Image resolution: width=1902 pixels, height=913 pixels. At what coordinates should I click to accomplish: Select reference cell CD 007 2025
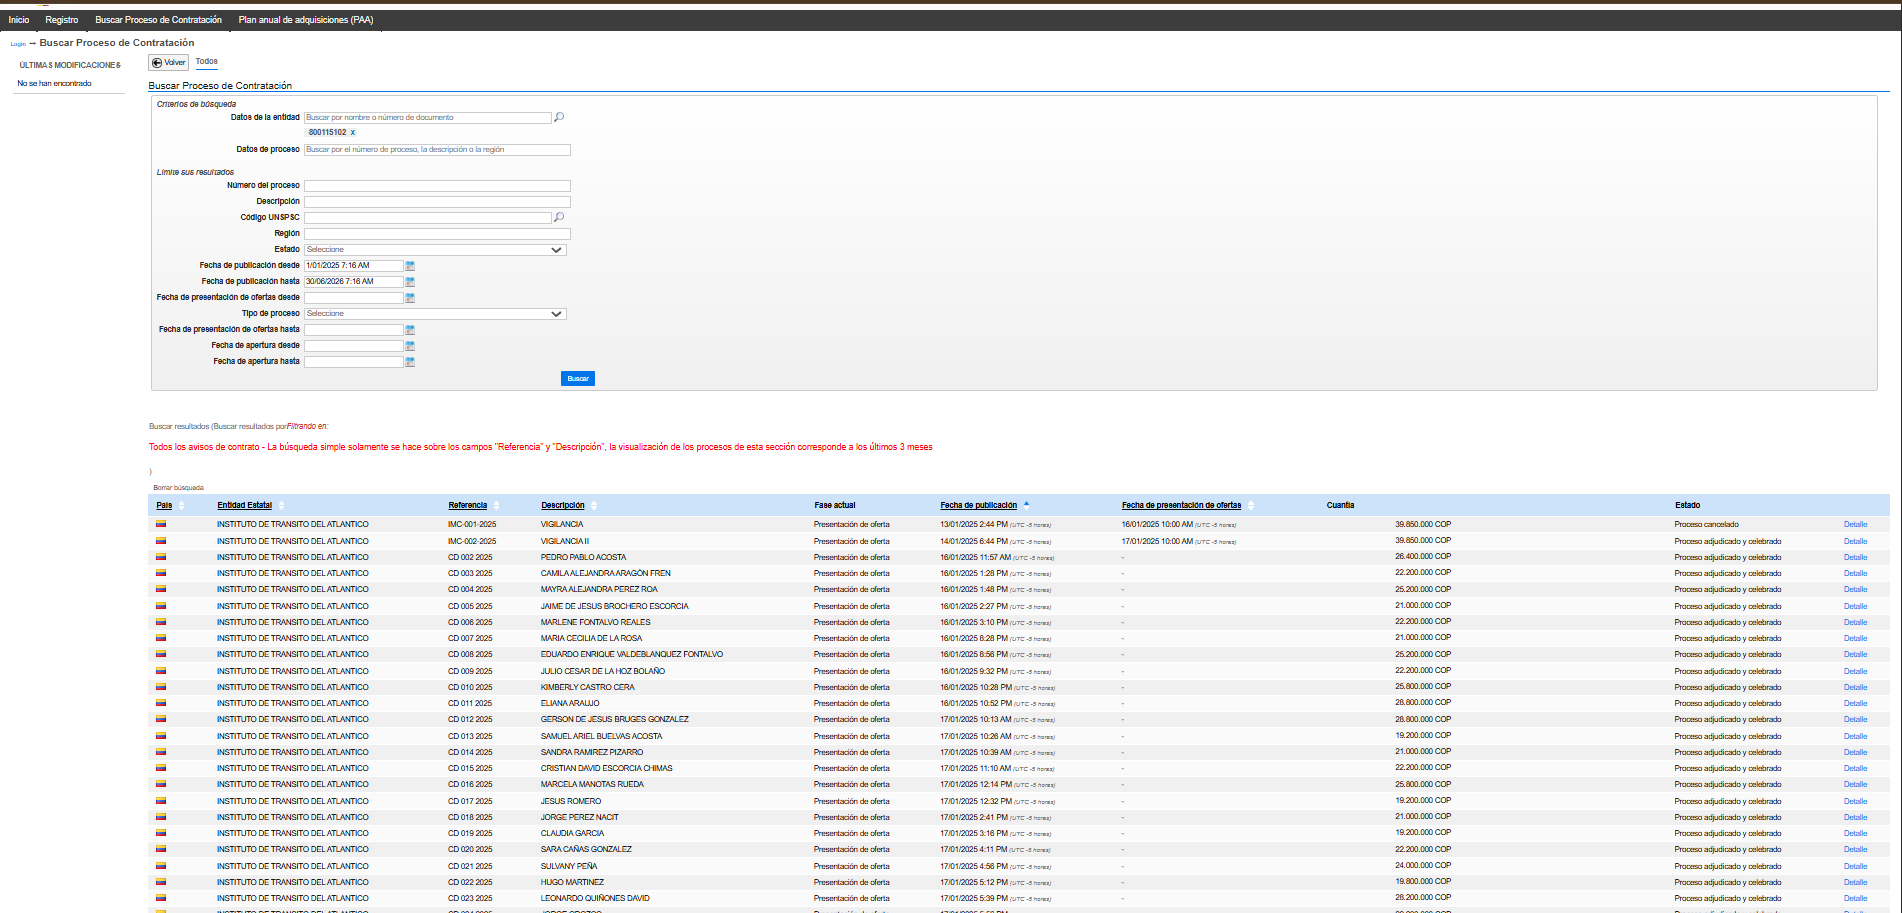470,638
